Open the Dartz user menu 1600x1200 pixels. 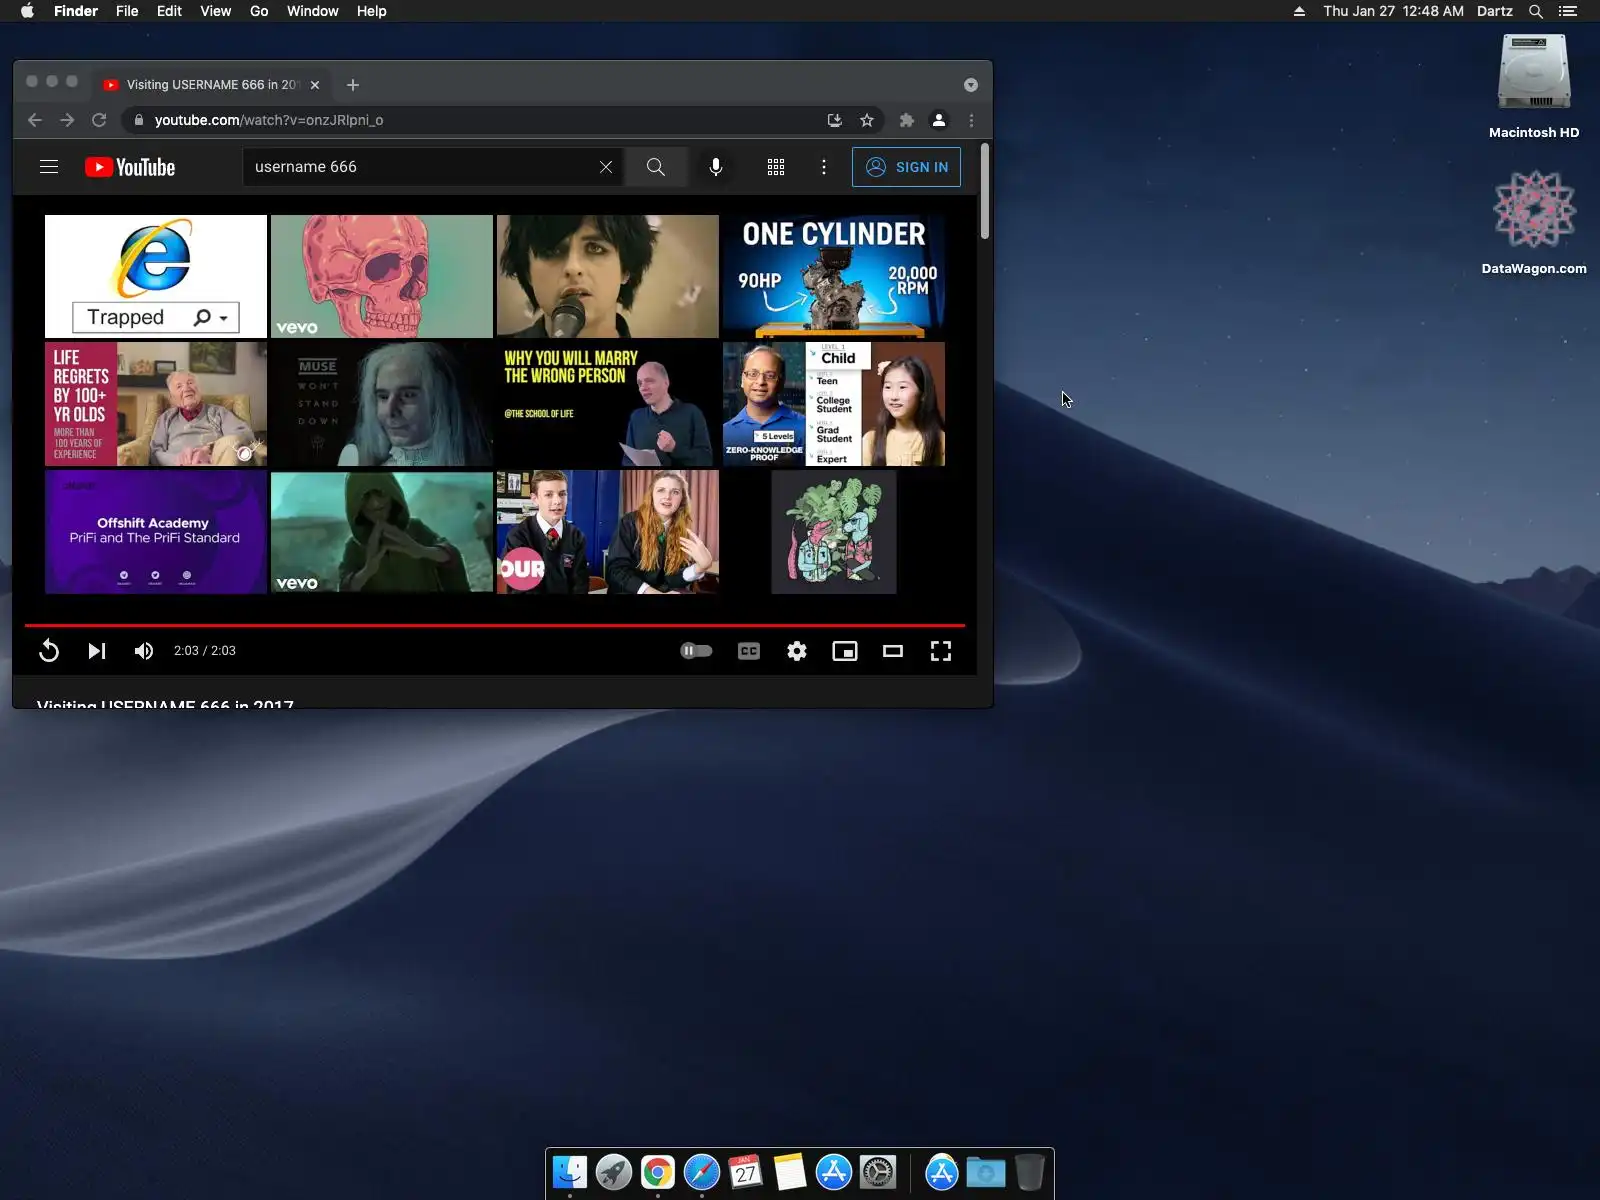coord(1495,11)
